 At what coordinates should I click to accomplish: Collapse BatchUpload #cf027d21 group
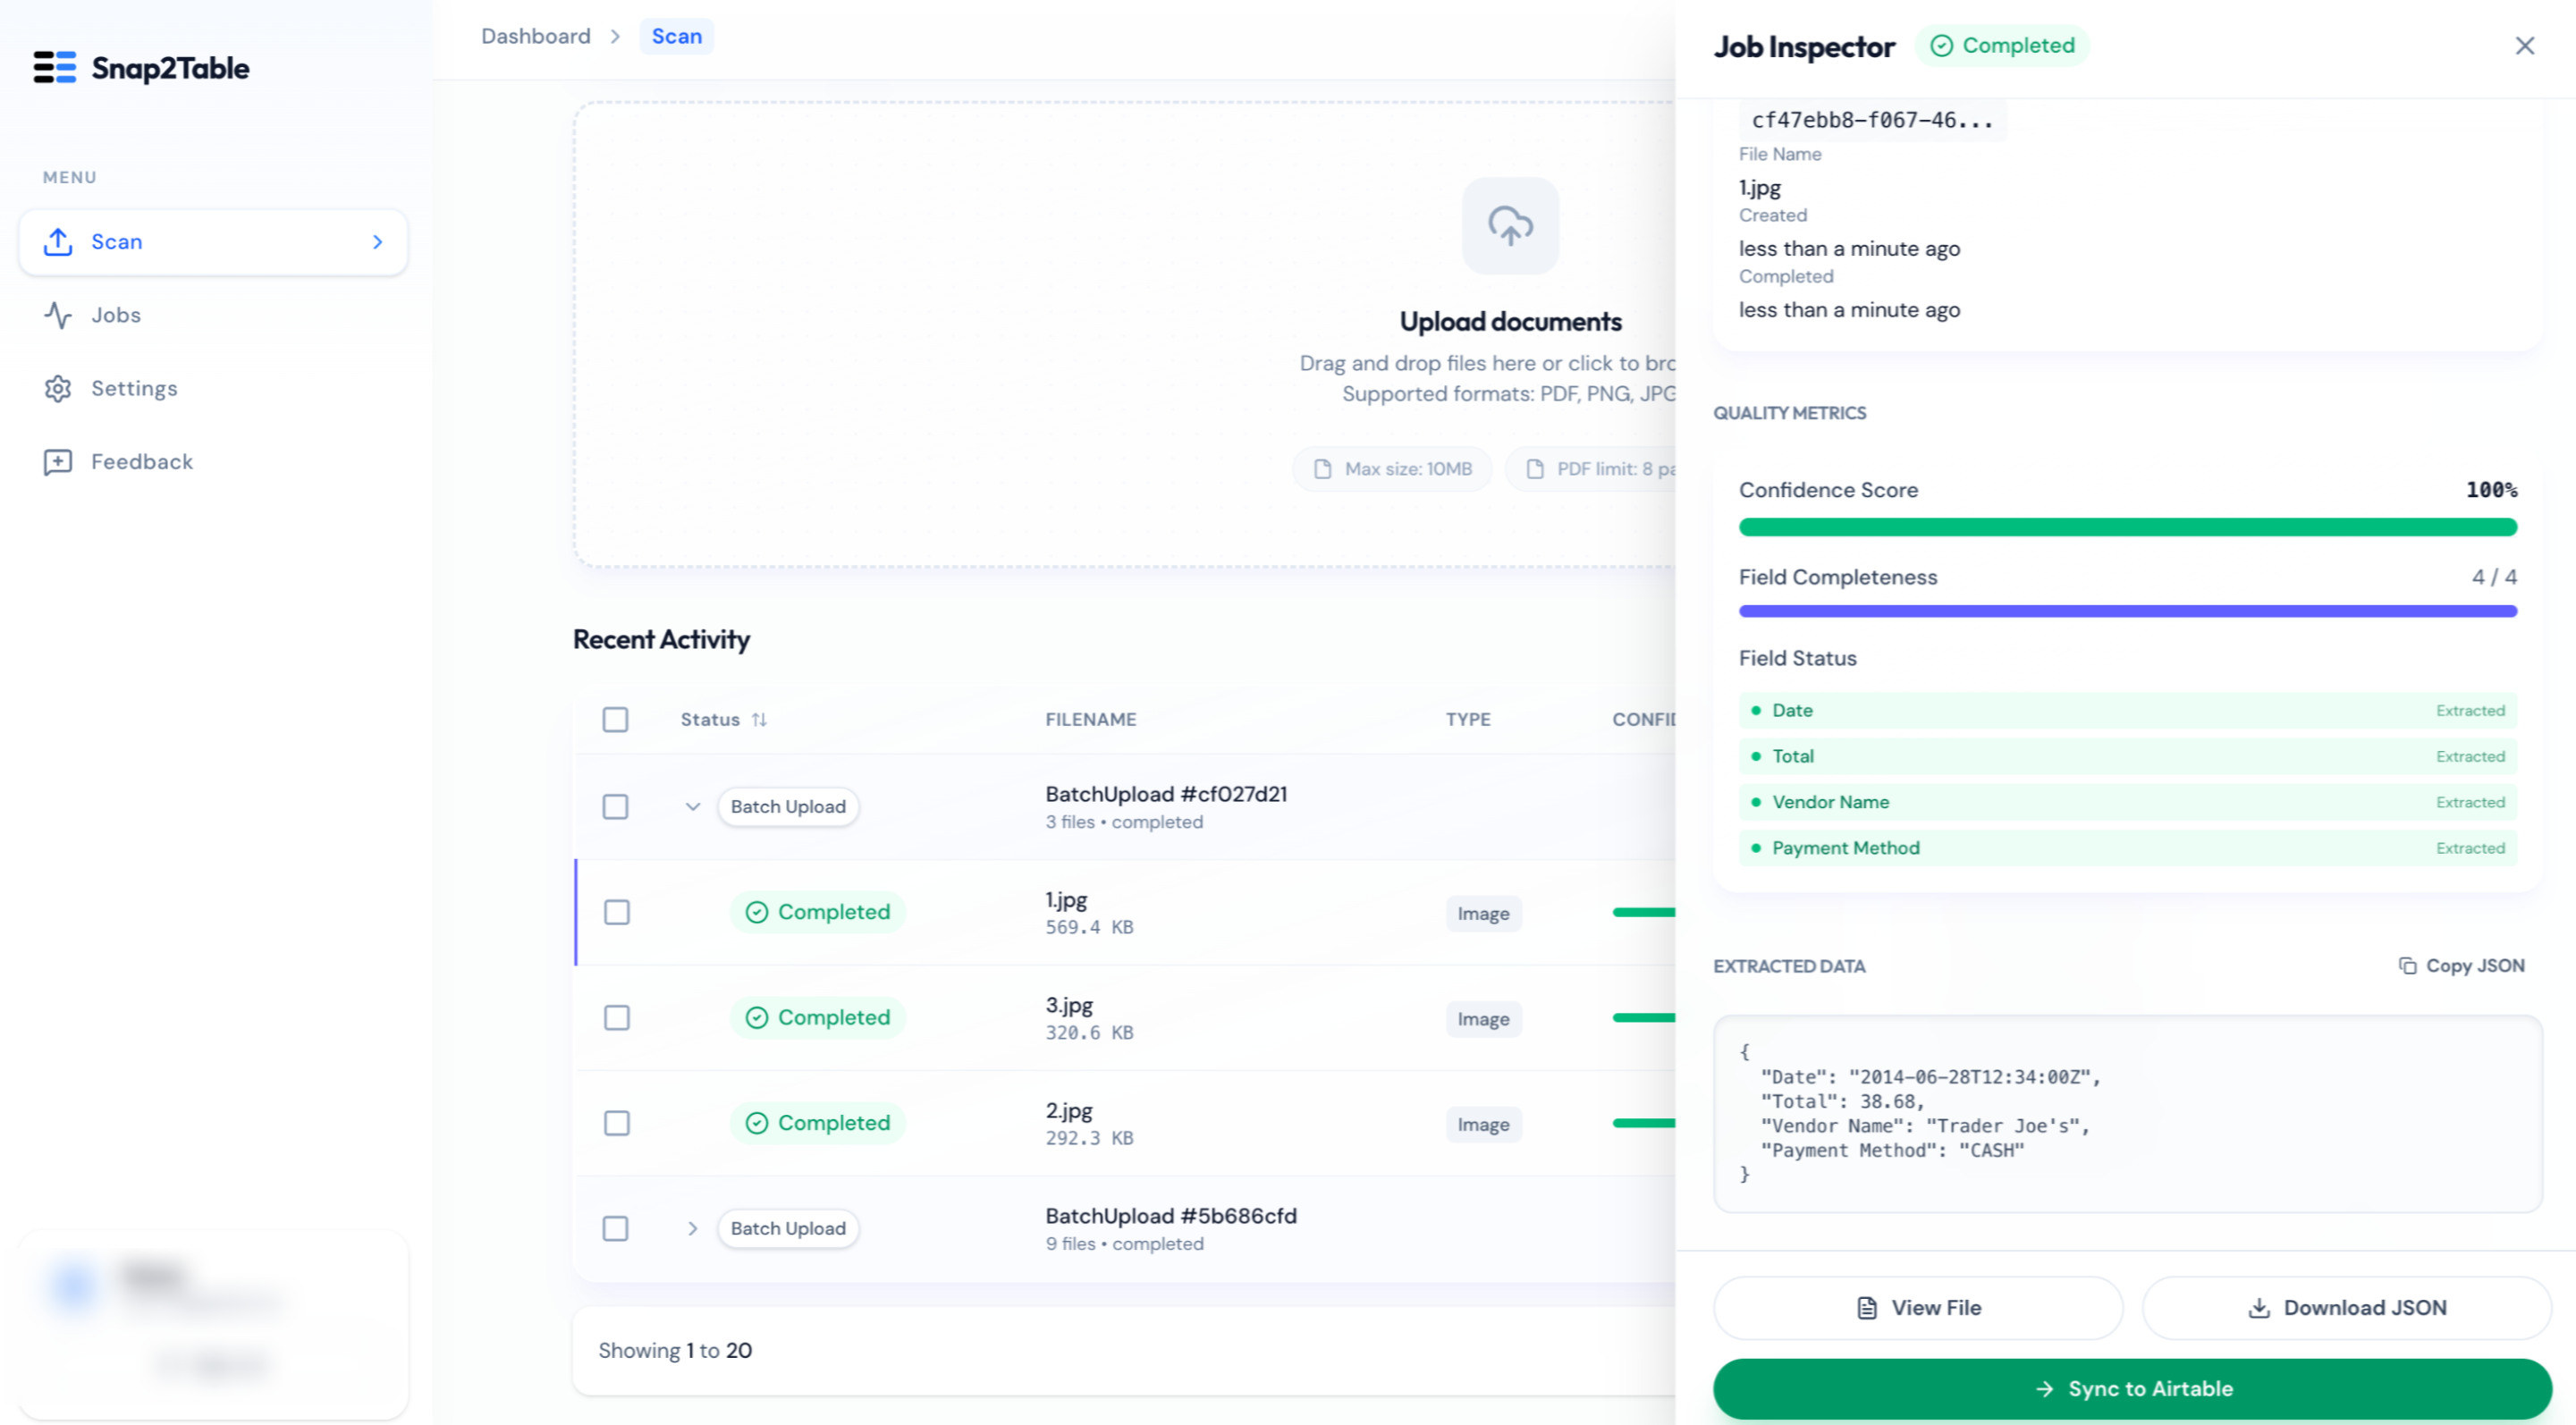pyautogui.click(x=692, y=807)
